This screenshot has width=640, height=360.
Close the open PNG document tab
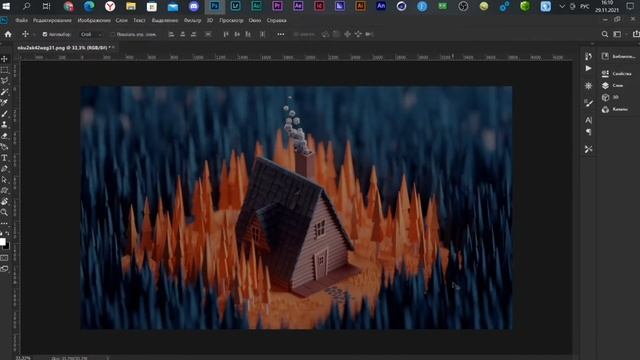(x=113, y=48)
